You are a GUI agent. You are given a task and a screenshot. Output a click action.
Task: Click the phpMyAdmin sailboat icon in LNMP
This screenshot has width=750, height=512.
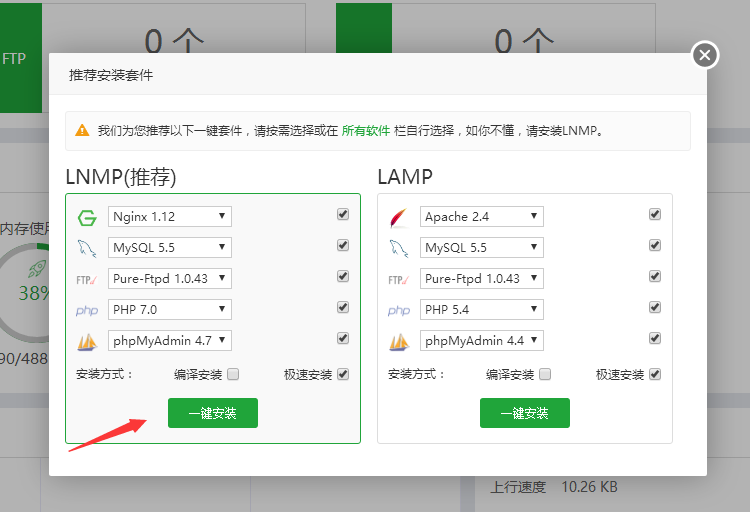click(87, 342)
